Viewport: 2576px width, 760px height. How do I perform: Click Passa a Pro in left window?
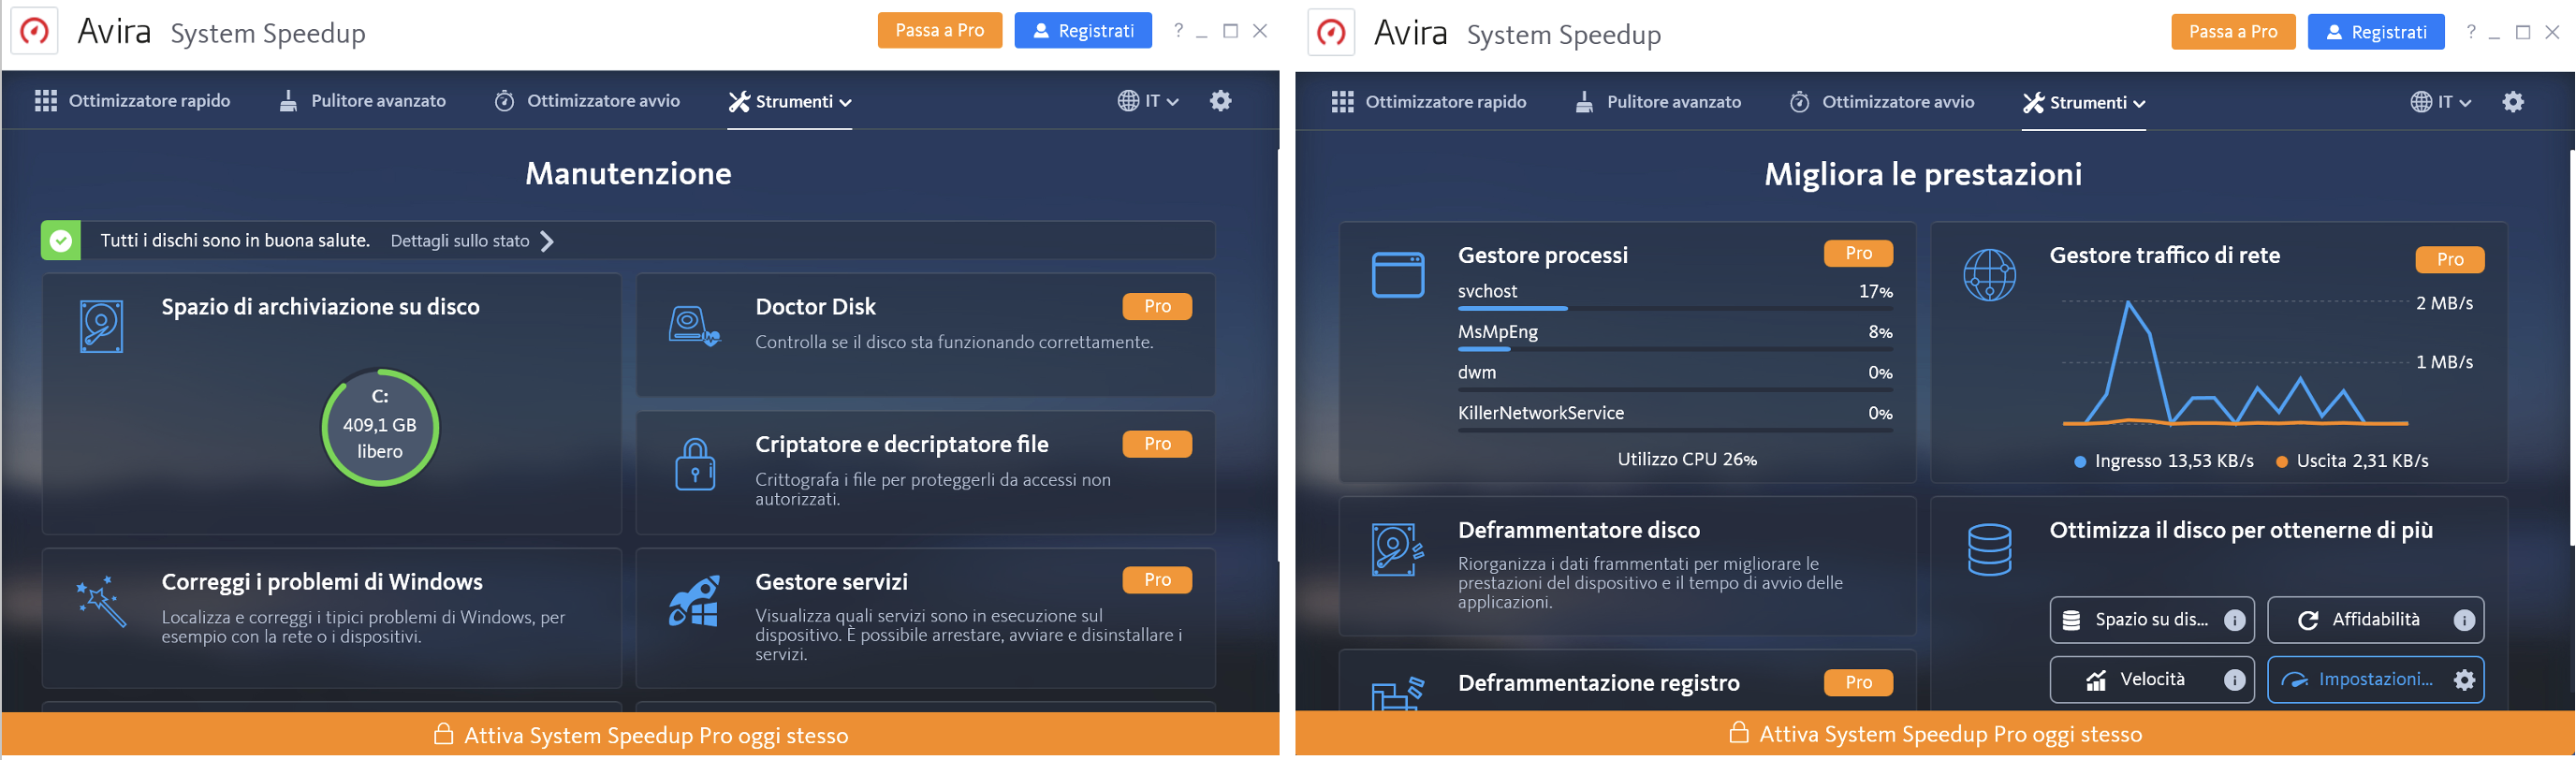pyautogui.click(x=939, y=30)
